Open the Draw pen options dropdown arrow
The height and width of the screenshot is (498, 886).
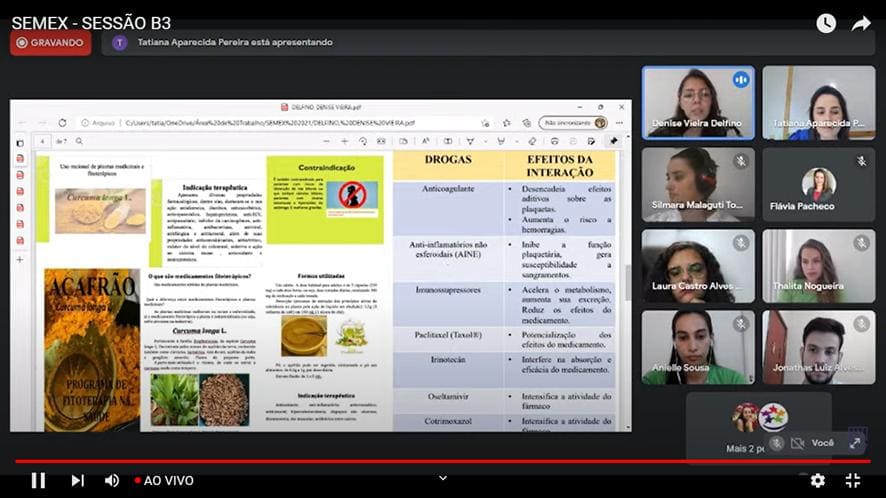pos(485,141)
